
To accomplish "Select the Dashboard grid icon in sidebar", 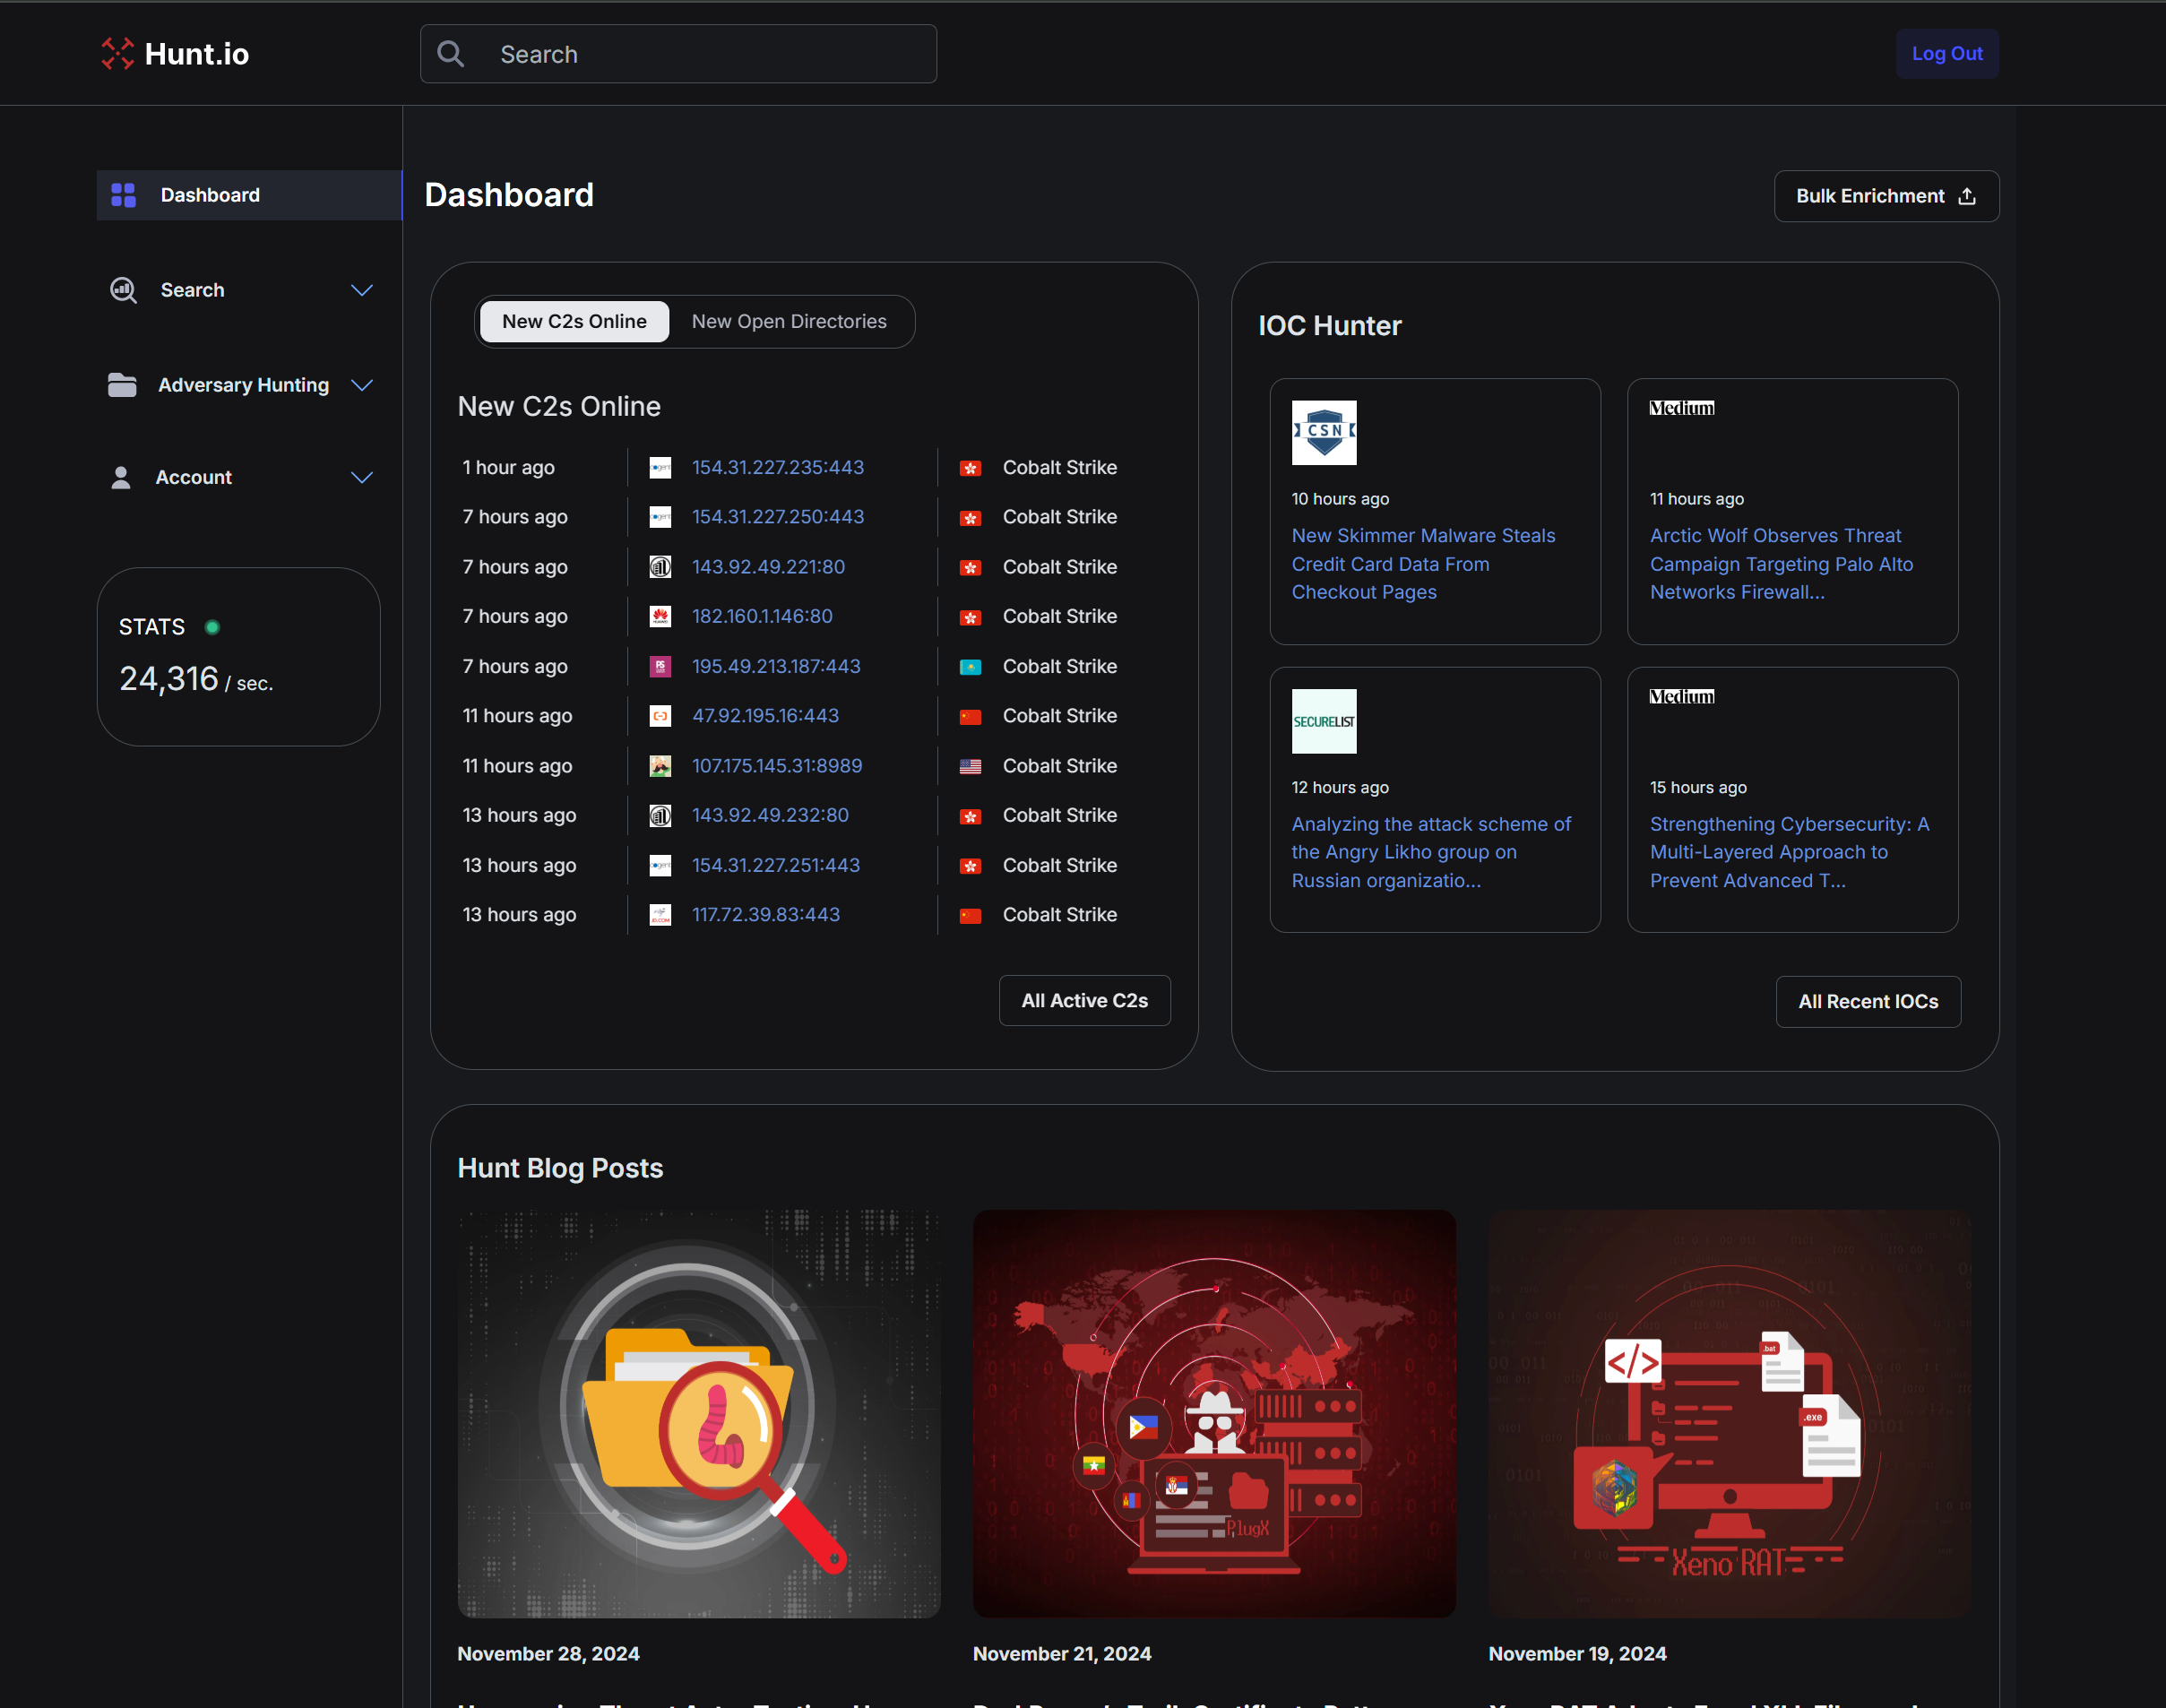I will [123, 194].
